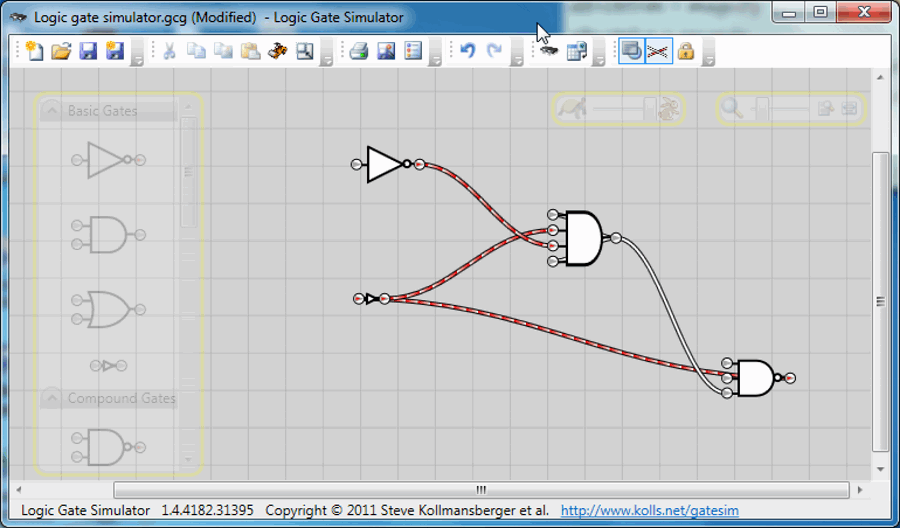This screenshot has height=528, width=900.
Task: Click the scroll-right arrow at bottom
Action: coord(859,490)
